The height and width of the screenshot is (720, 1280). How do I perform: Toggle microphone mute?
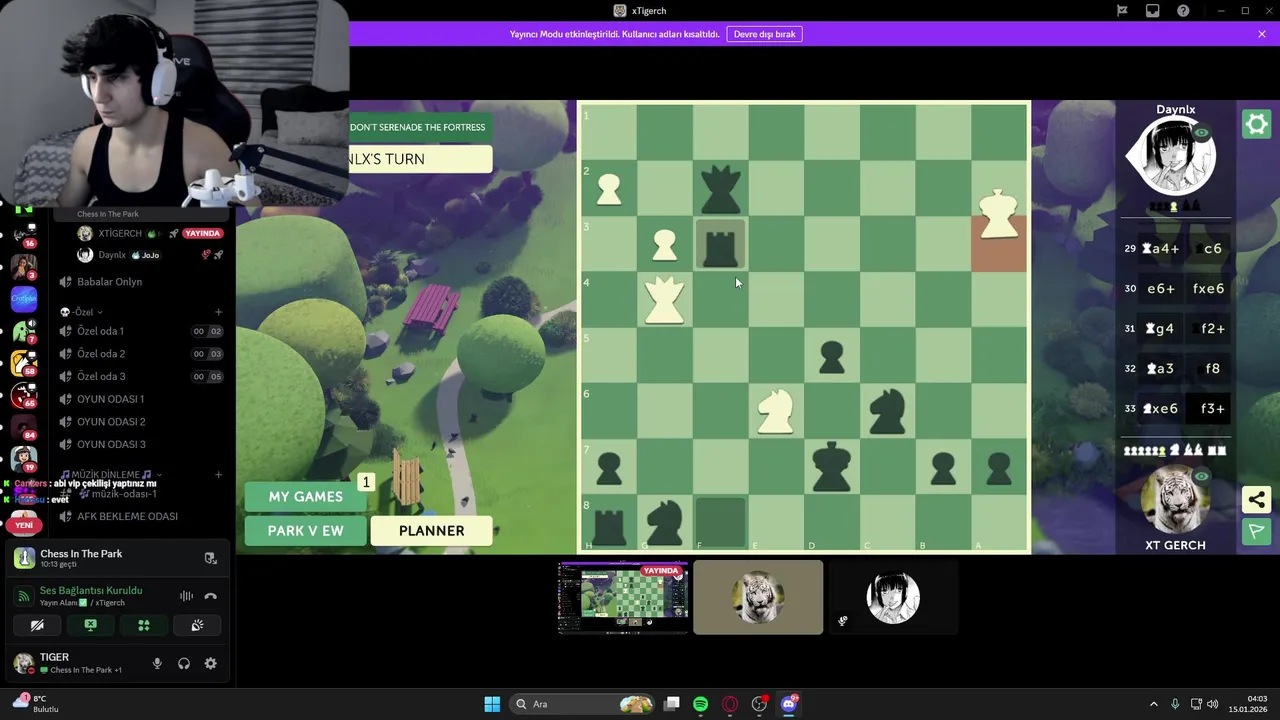tap(157, 663)
